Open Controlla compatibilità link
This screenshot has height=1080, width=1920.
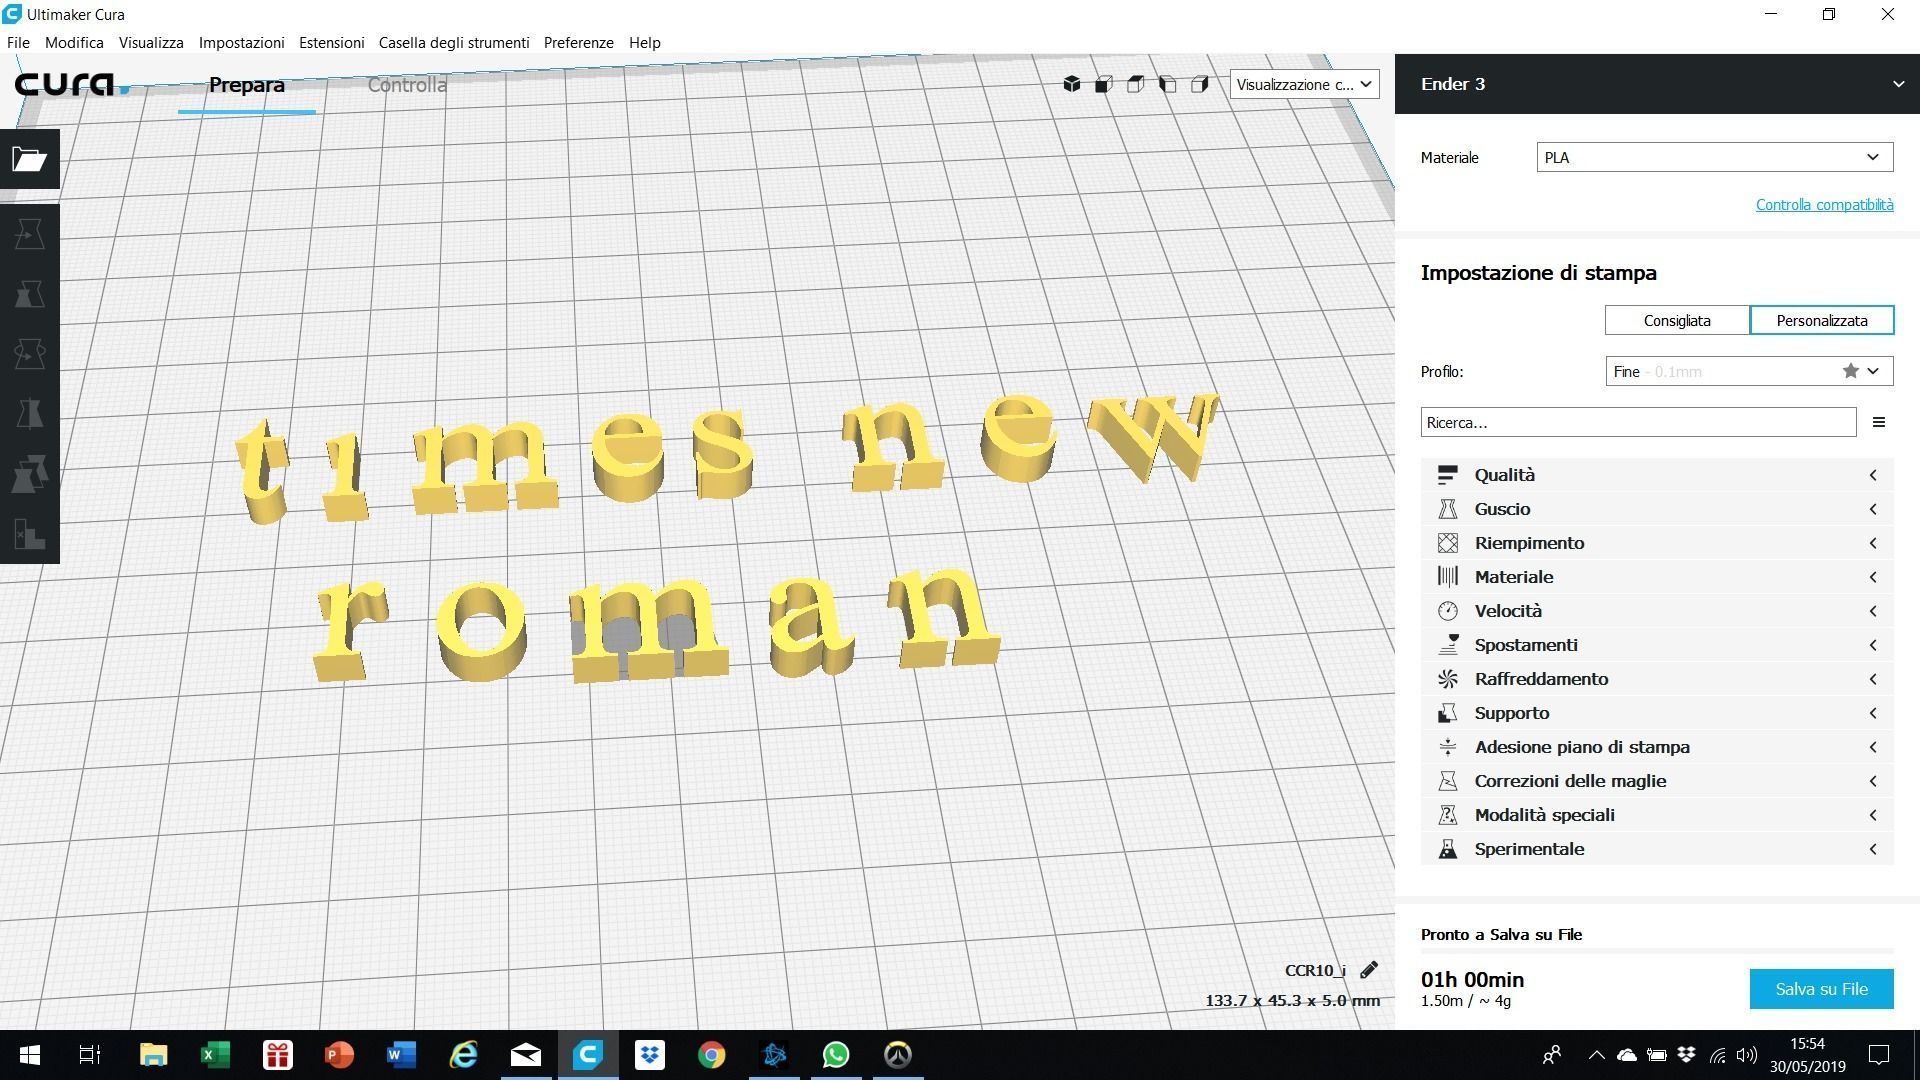pos(1824,205)
